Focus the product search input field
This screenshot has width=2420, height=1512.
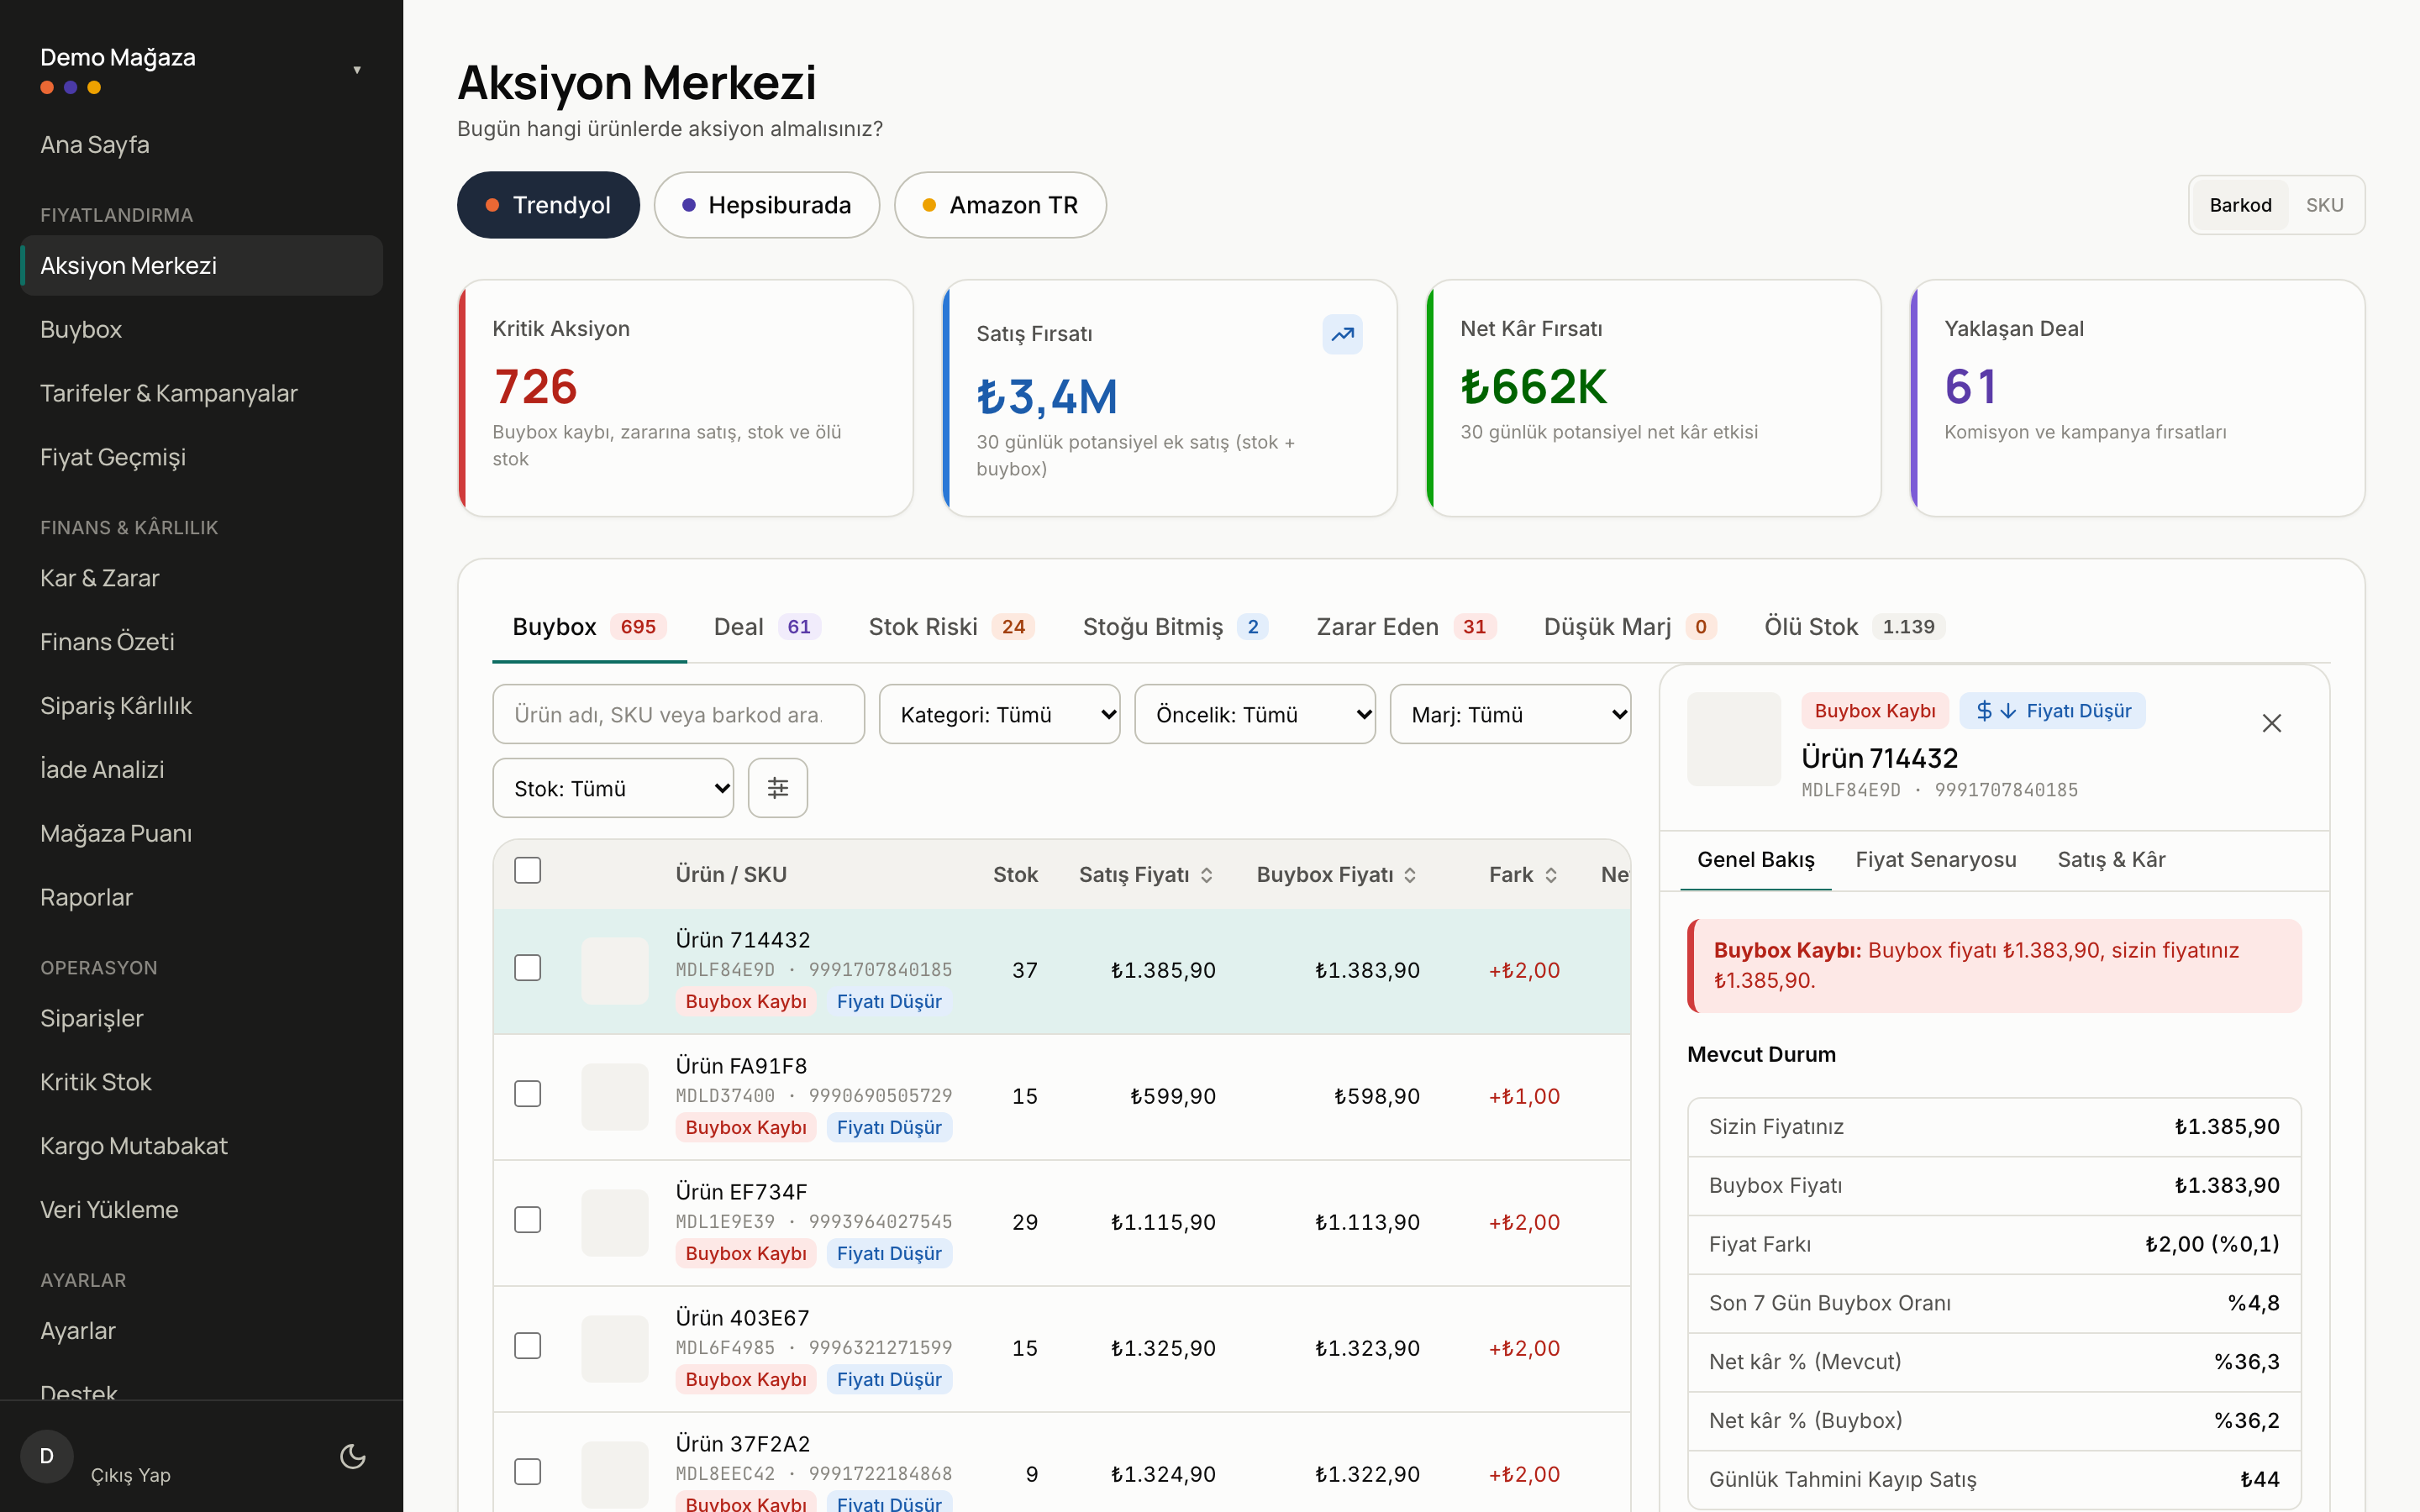[x=678, y=714]
